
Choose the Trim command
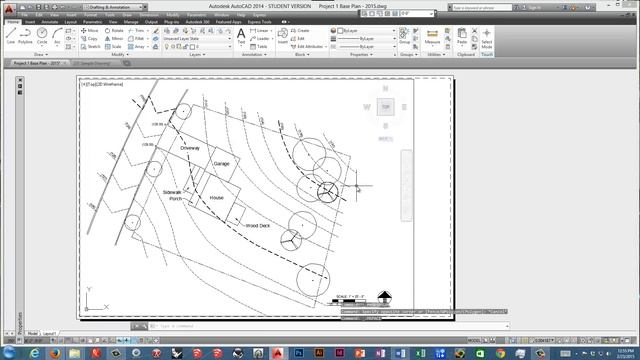pyautogui.click(x=136, y=31)
